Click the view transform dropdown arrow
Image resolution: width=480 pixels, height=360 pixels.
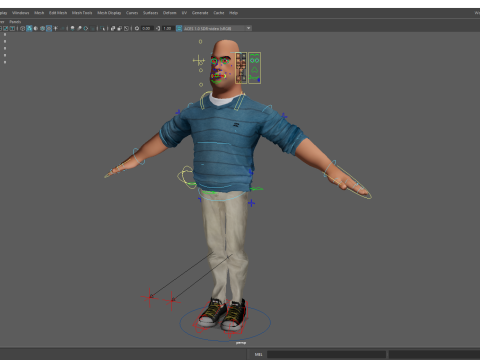coord(249,28)
